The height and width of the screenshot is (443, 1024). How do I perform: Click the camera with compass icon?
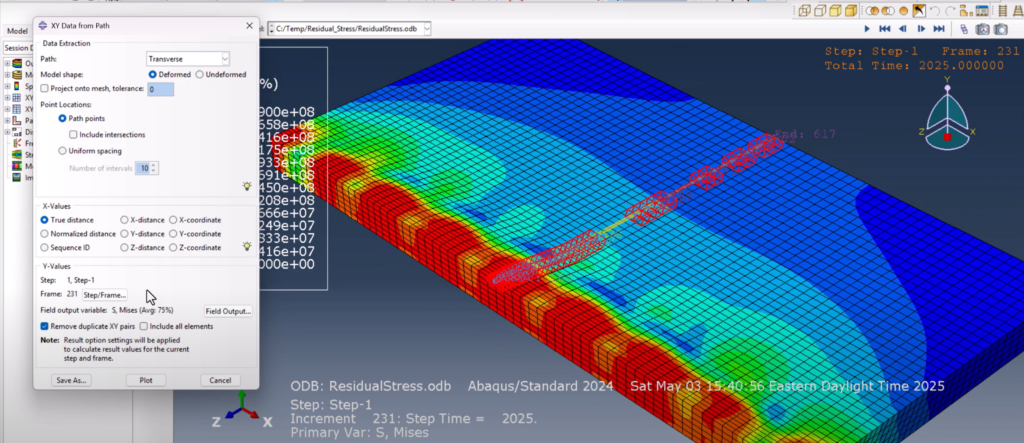click(982, 29)
